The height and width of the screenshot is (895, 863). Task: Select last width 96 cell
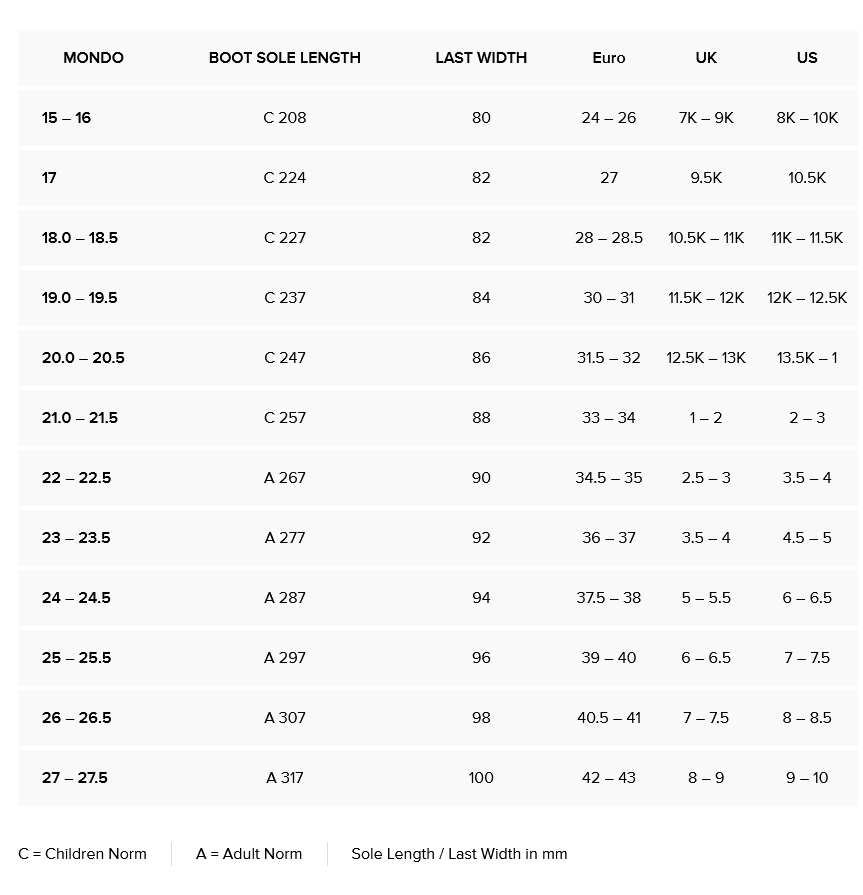pyautogui.click(x=481, y=658)
